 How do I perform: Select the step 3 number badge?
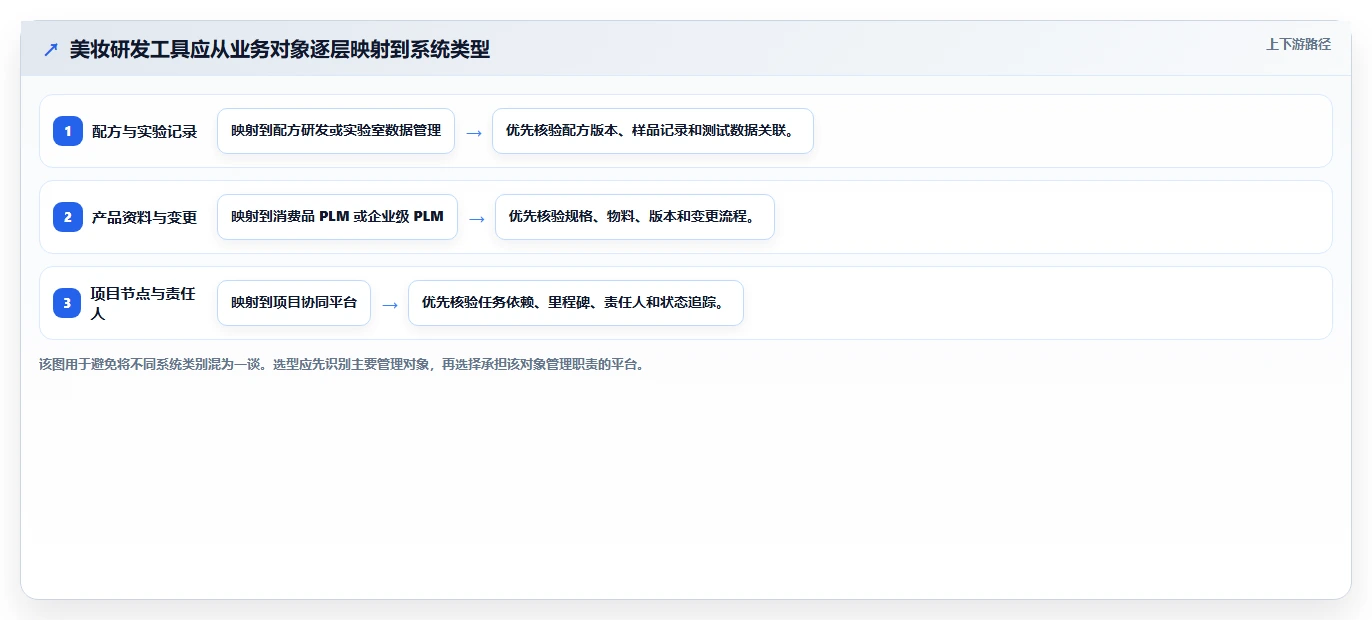point(68,303)
